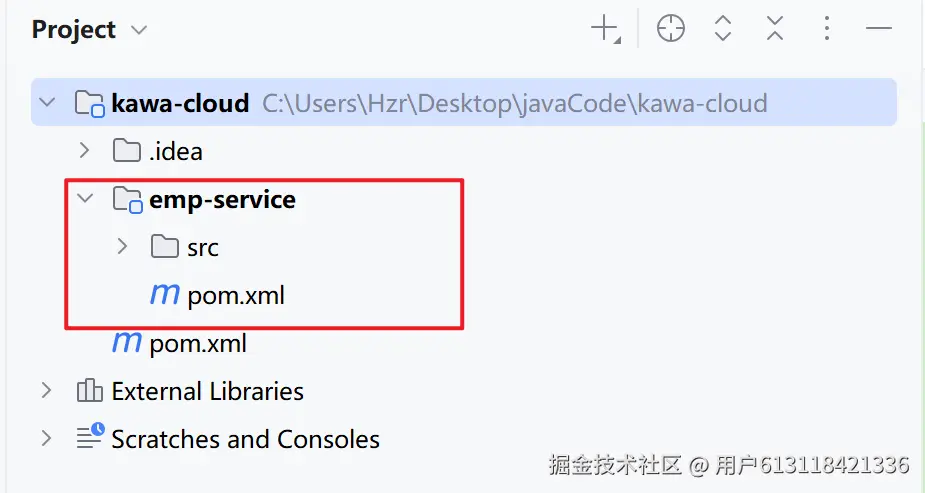The width and height of the screenshot is (925, 493).
Task: Select pom.xml inside emp-service
Action: (236, 295)
